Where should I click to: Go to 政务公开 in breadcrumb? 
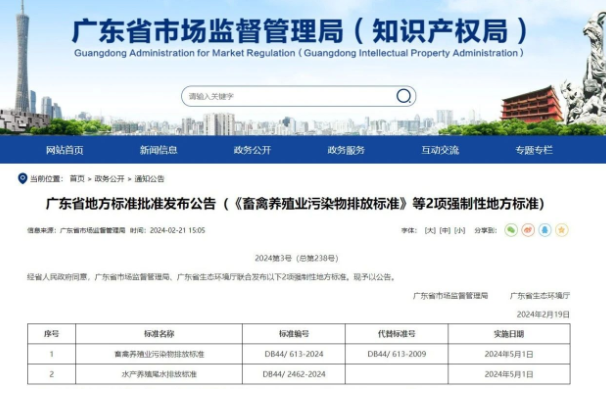[x=109, y=178]
